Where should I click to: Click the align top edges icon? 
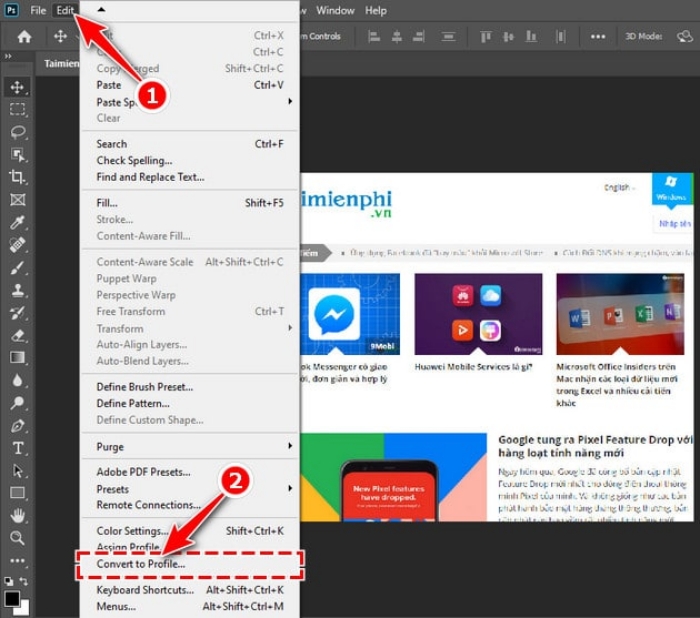(486, 36)
